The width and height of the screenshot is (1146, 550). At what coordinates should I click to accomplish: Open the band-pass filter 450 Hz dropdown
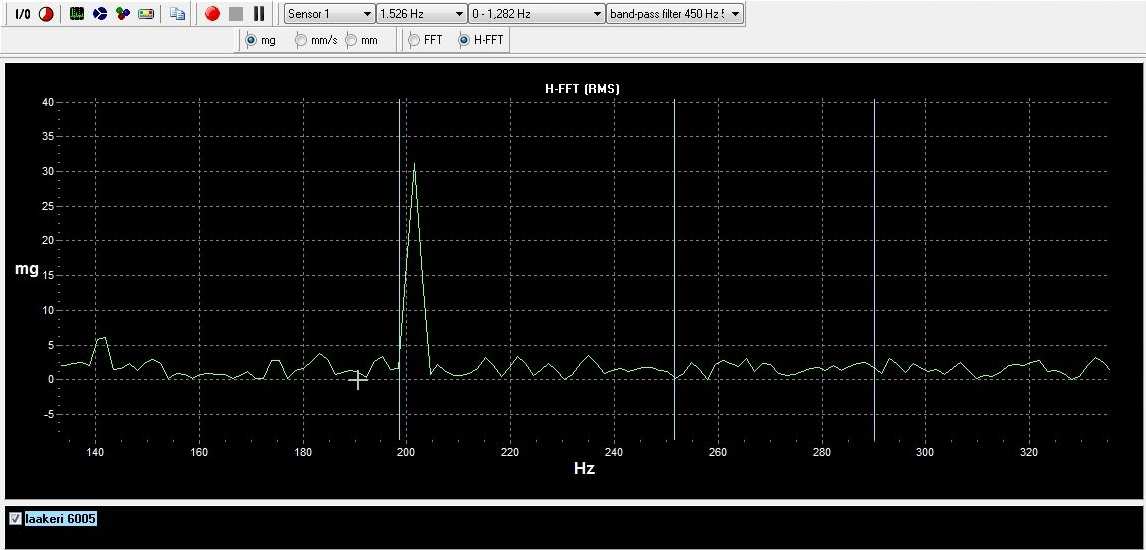(675, 14)
